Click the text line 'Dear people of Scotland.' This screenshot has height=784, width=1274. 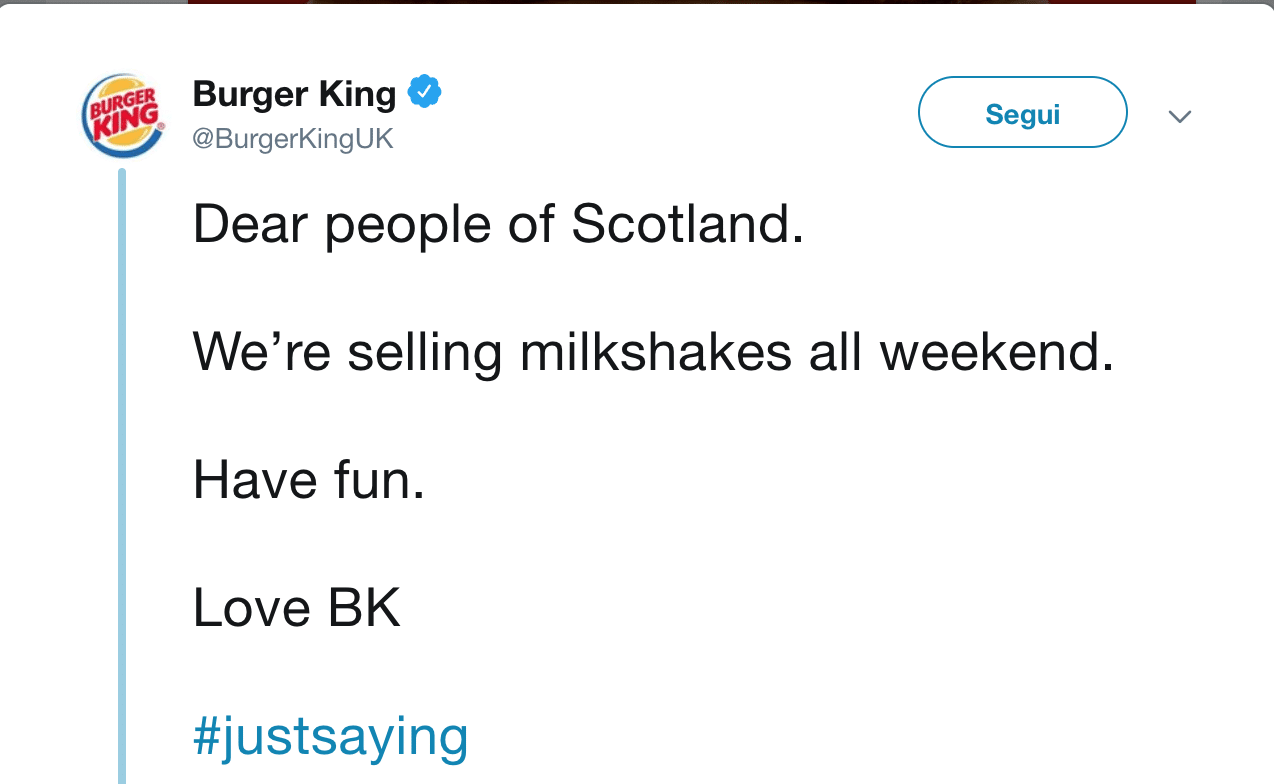[497, 225]
